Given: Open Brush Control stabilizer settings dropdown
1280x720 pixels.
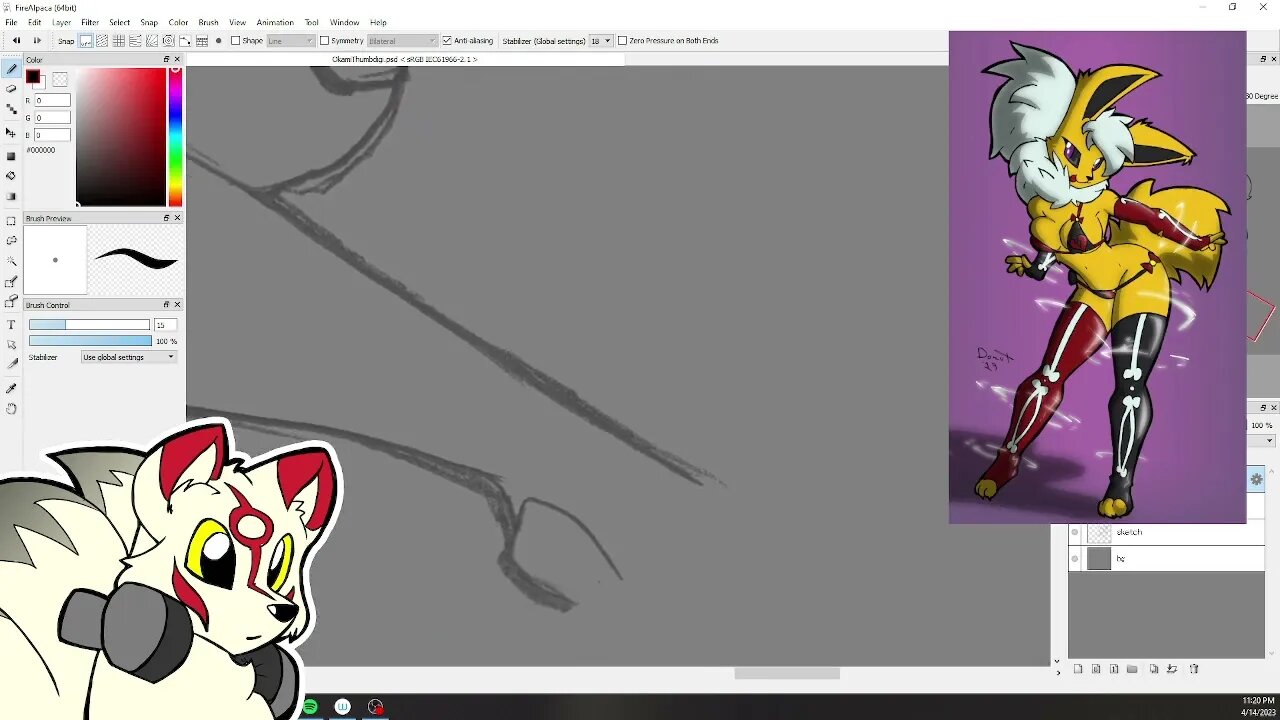Looking at the screenshot, I should tap(129, 357).
